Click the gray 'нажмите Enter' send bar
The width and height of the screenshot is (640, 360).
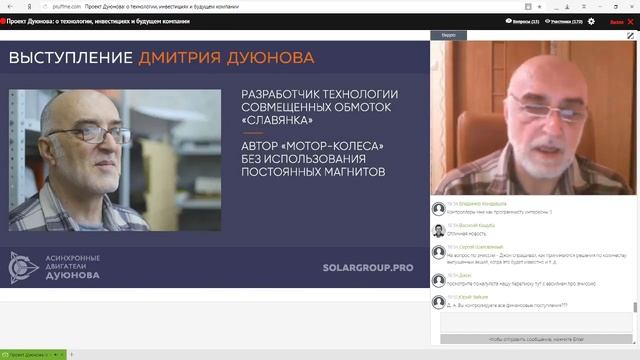coord(536,339)
